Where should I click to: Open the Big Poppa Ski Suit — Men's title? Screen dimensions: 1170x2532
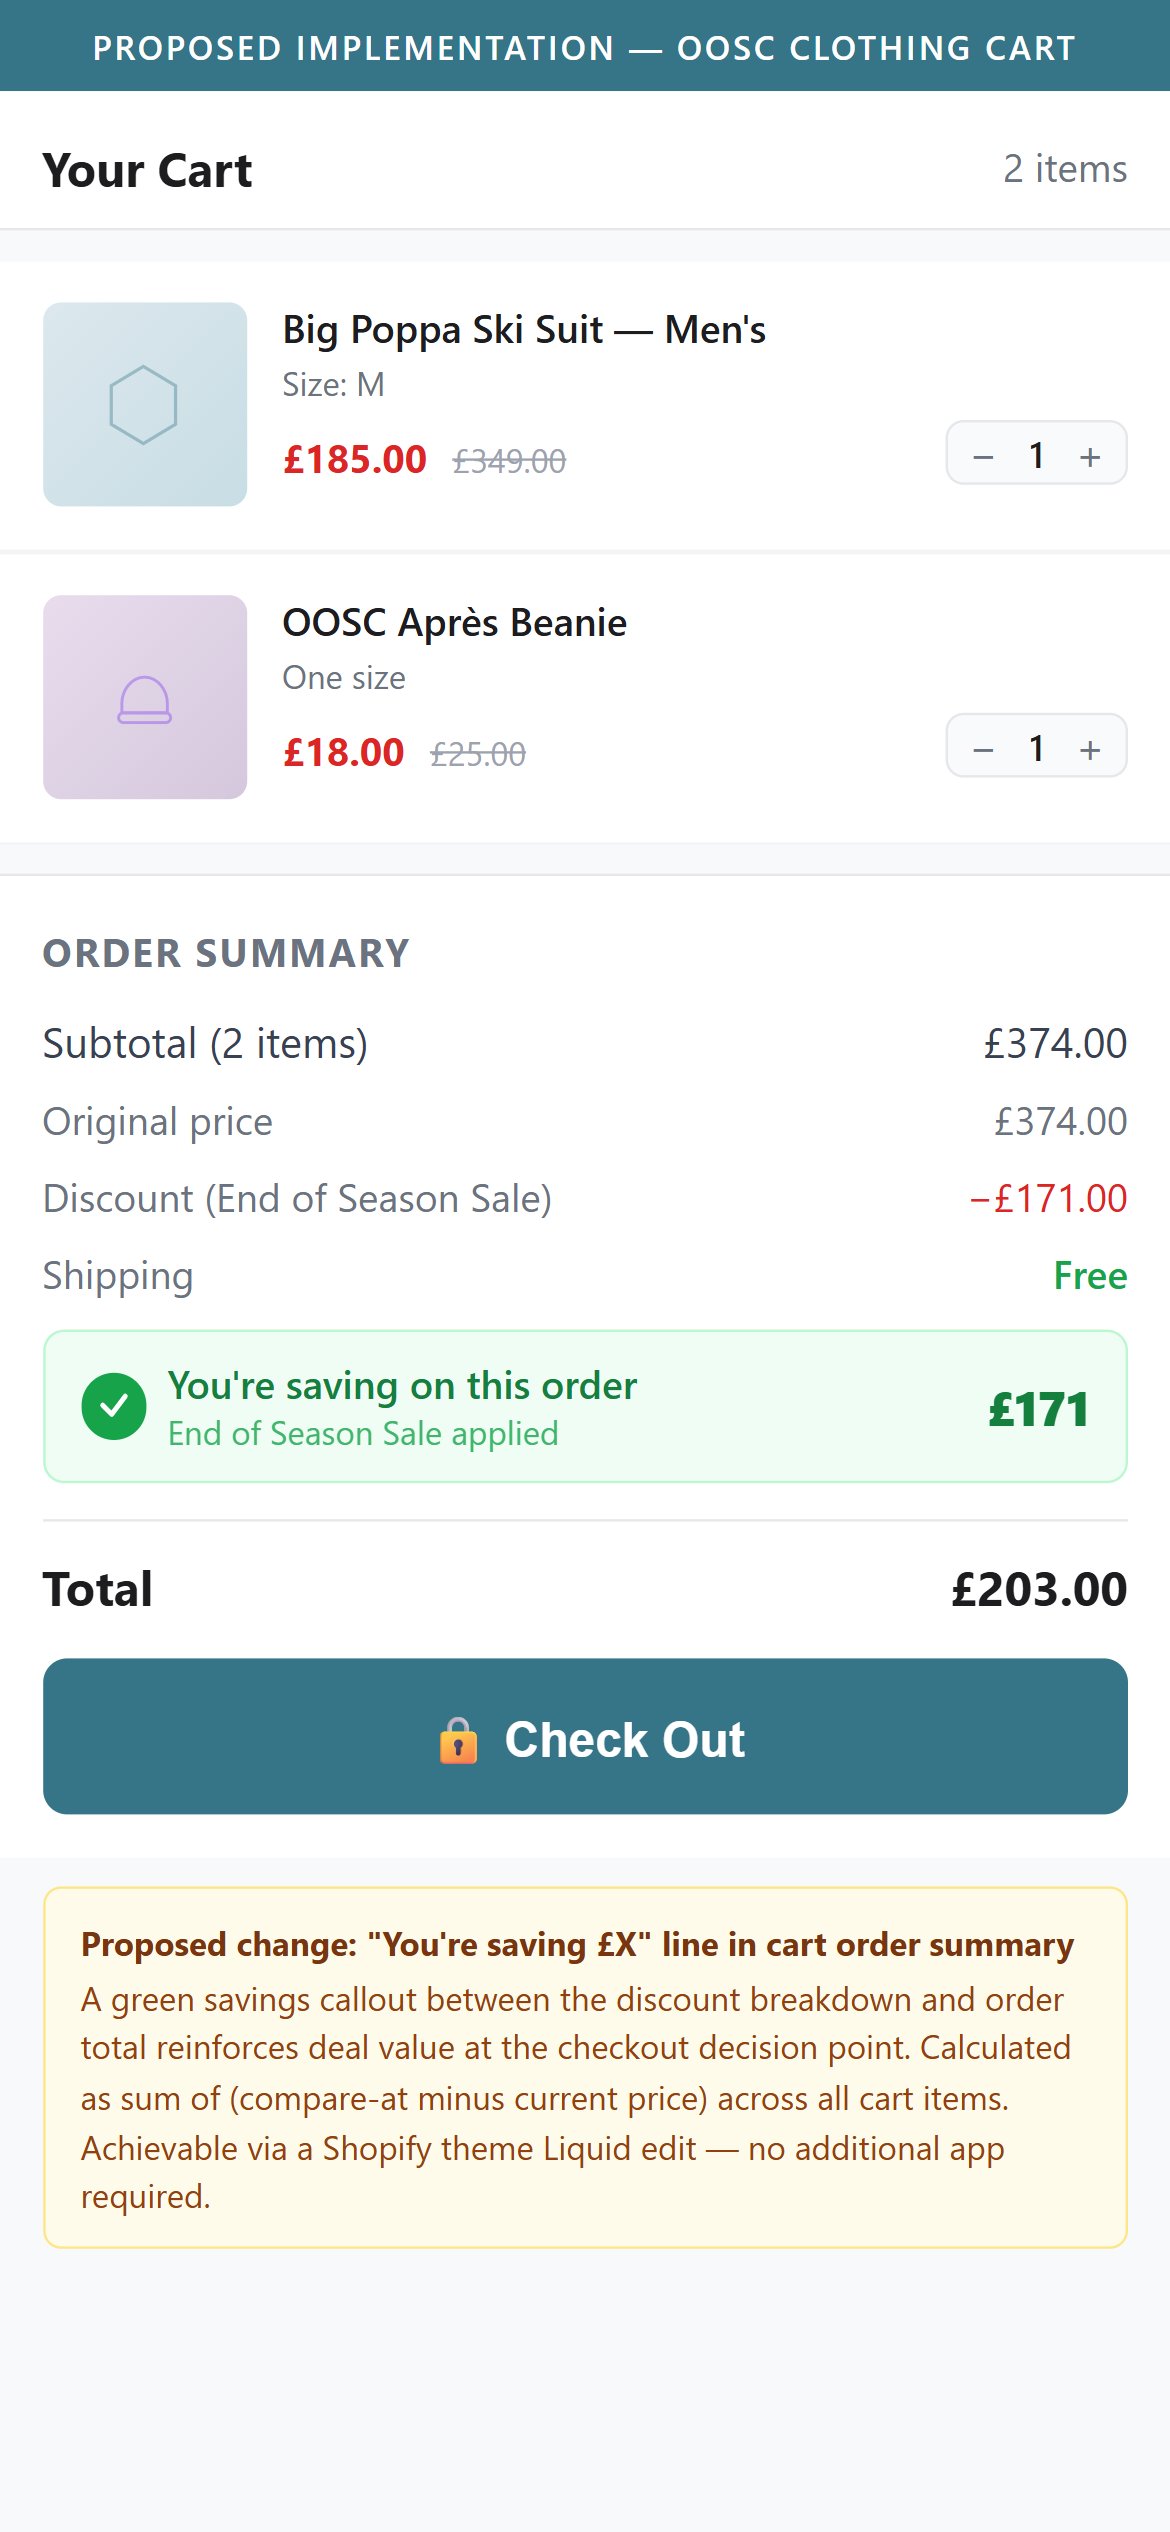[x=524, y=329]
